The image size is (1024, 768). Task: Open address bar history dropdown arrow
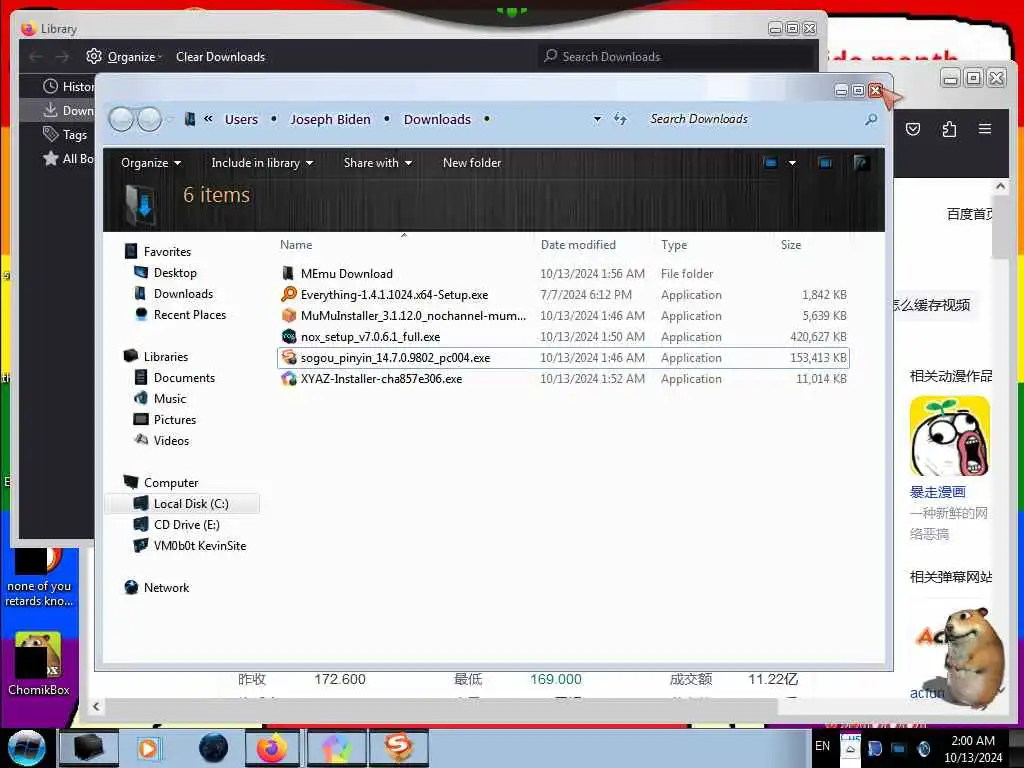597,120
